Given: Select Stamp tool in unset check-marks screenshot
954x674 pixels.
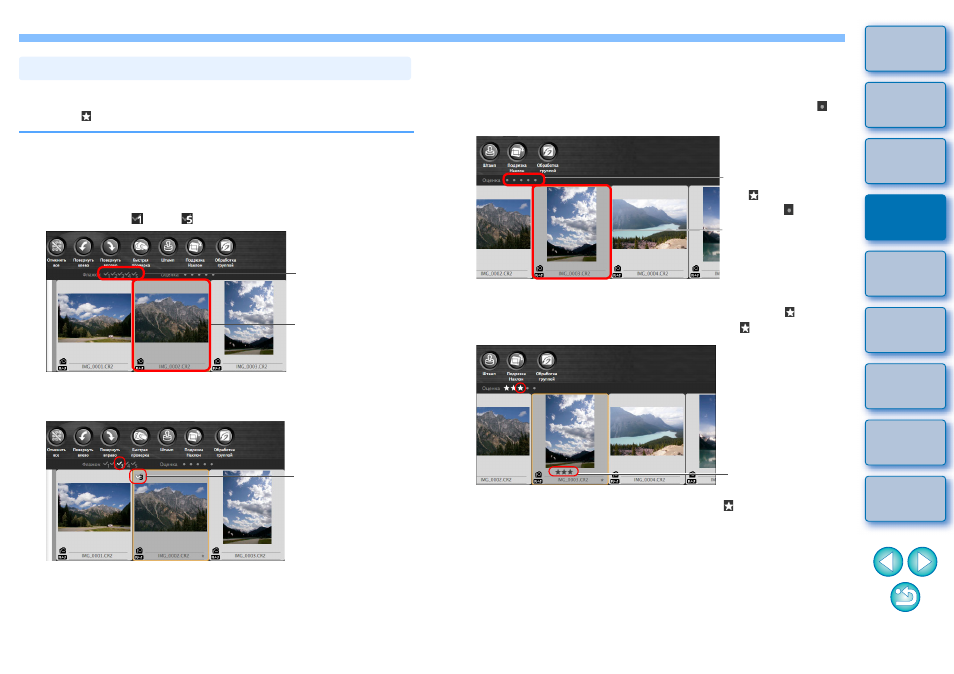Looking at the screenshot, I should (x=167, y=247).
